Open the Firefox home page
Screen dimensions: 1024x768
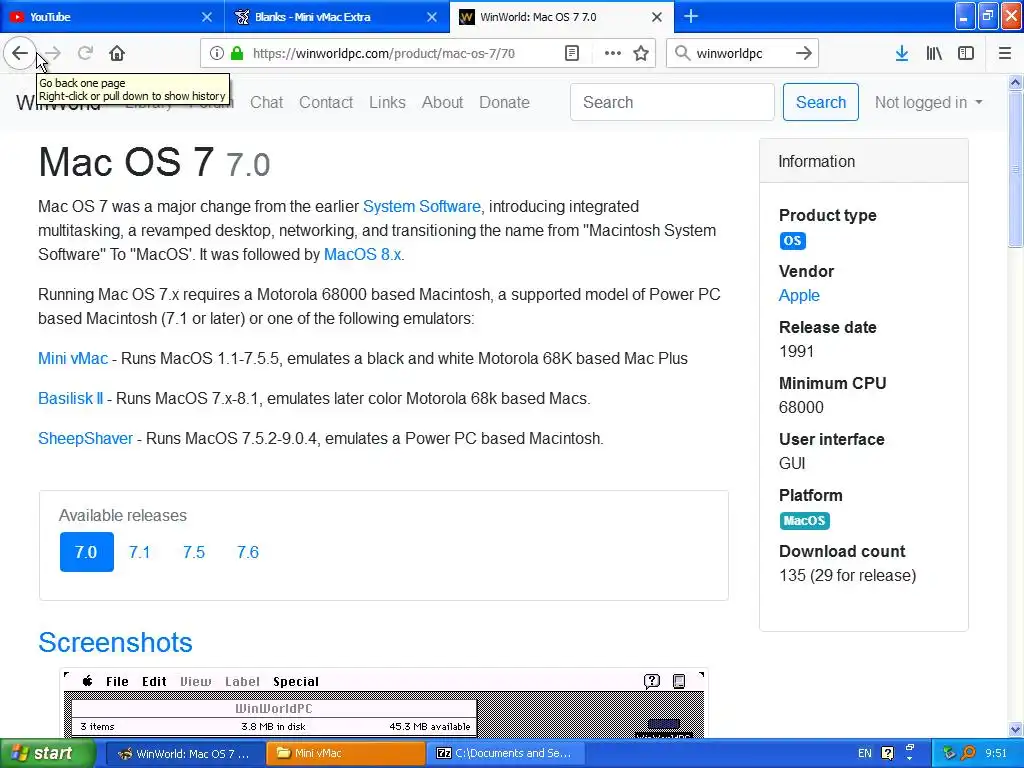click(x=117, y=53)
